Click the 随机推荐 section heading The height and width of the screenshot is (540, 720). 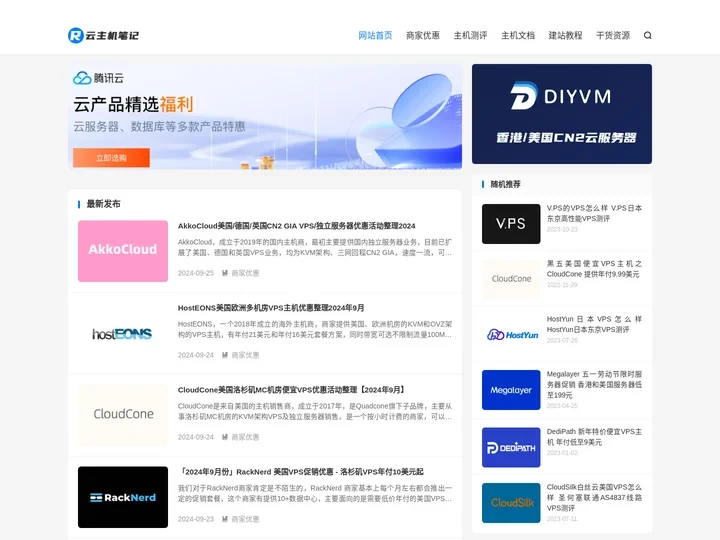tap(505, 184)
